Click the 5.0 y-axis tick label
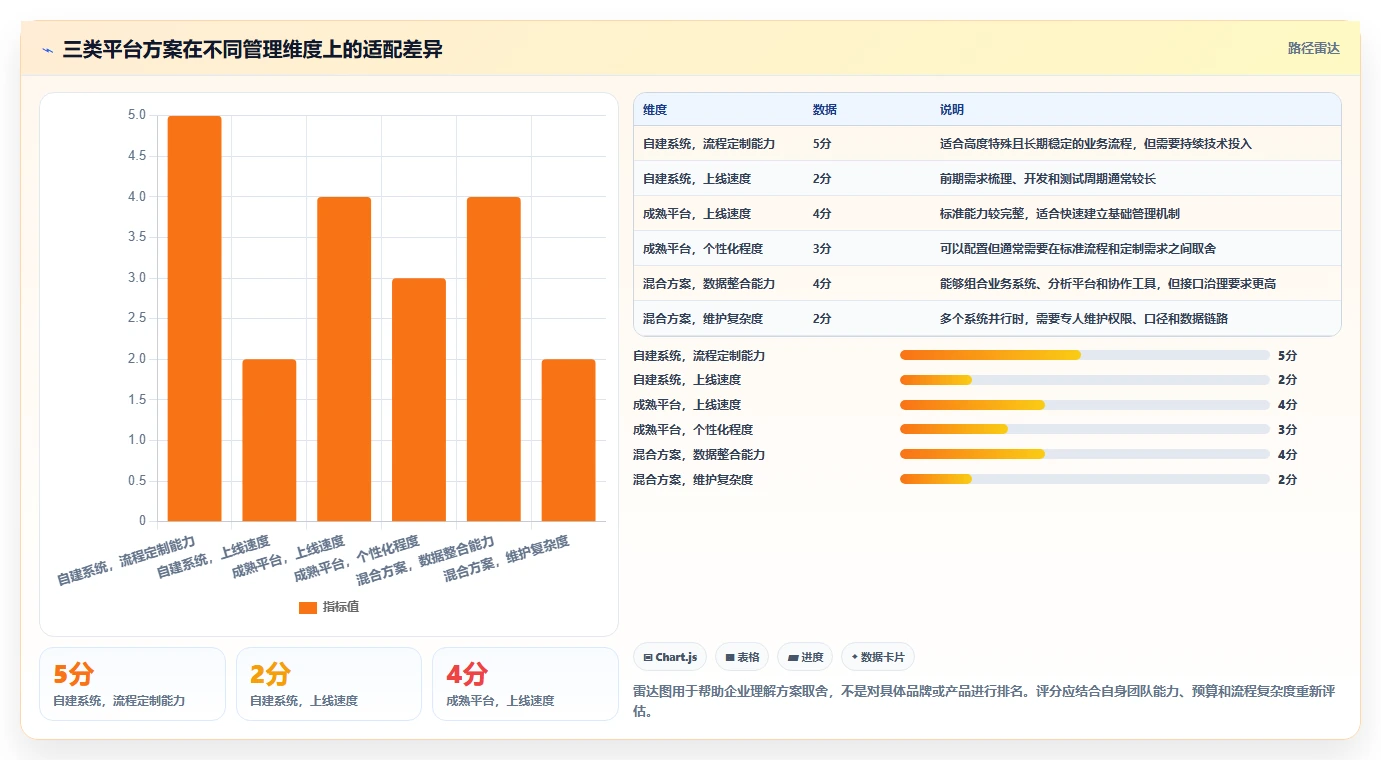Image resolution: width=1381 pixels, height=760 pixels. point(137,116)
